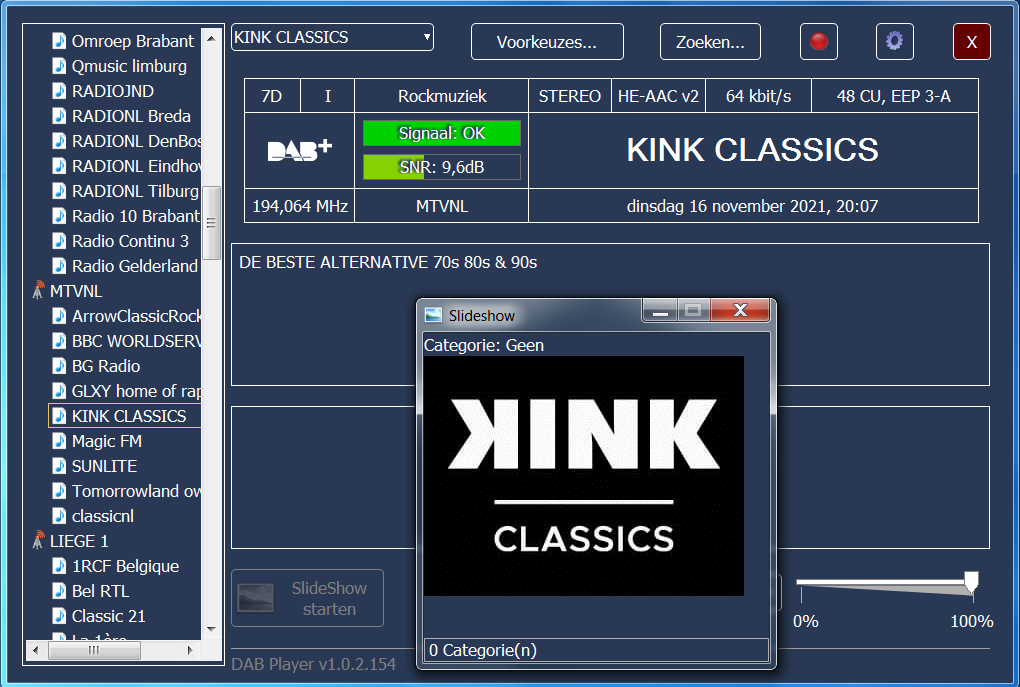This screenshot has width=1020, height=687.
Task: Click the HE-AAC v2 codec cell
Action: pyautogui.click(x=658, y=96)
